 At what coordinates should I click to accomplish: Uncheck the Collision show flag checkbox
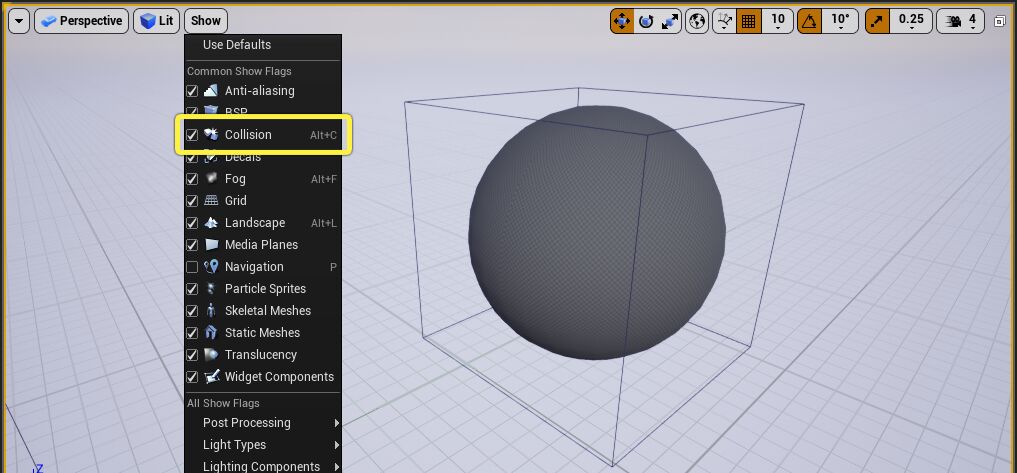point(192,135)
